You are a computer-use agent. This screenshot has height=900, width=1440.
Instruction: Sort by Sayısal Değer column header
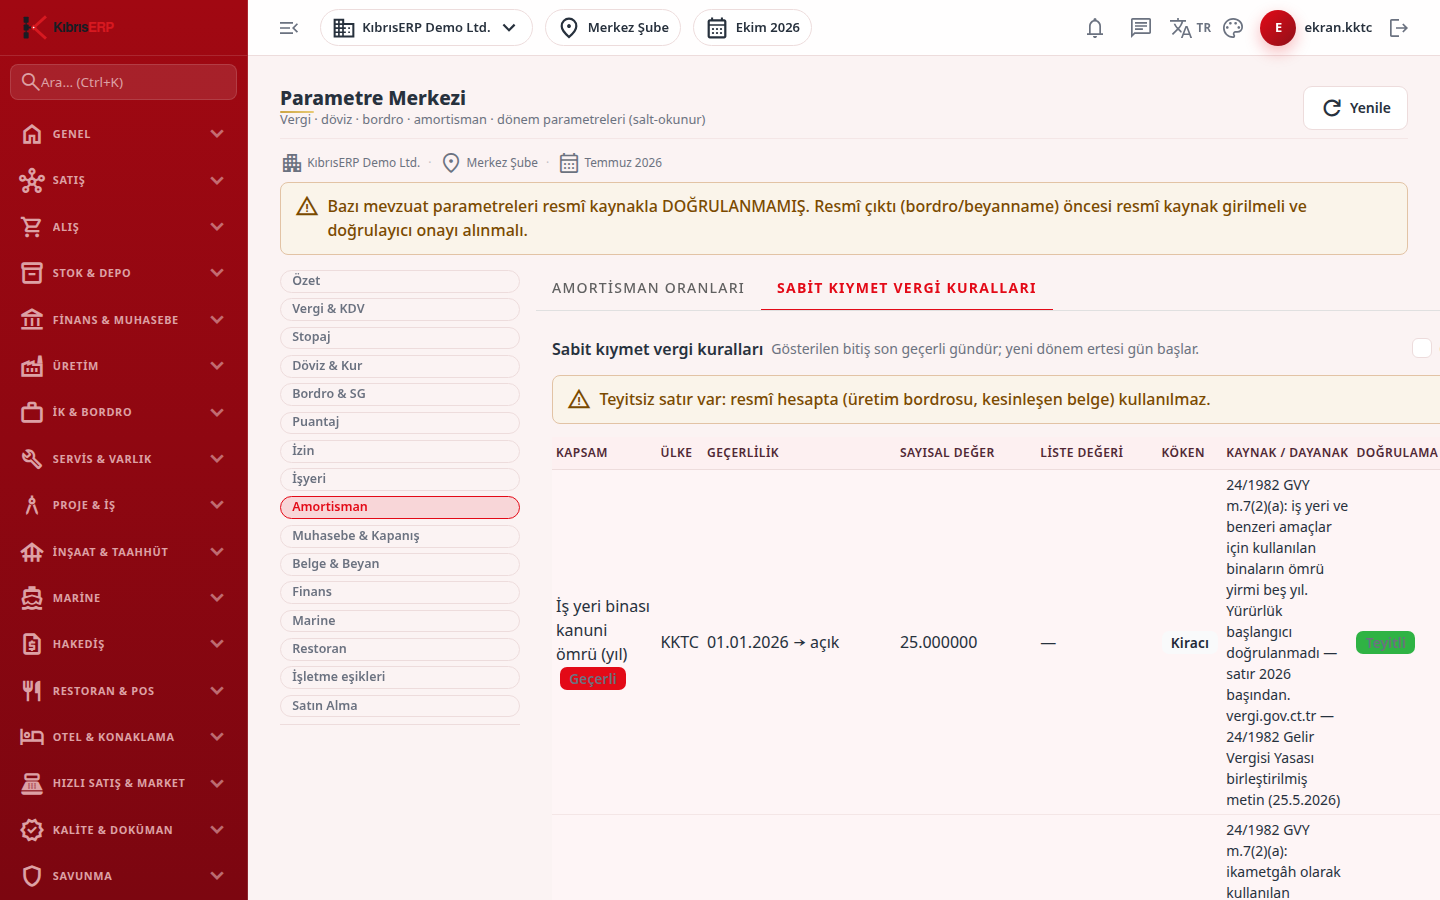click(x=947, y=453)
